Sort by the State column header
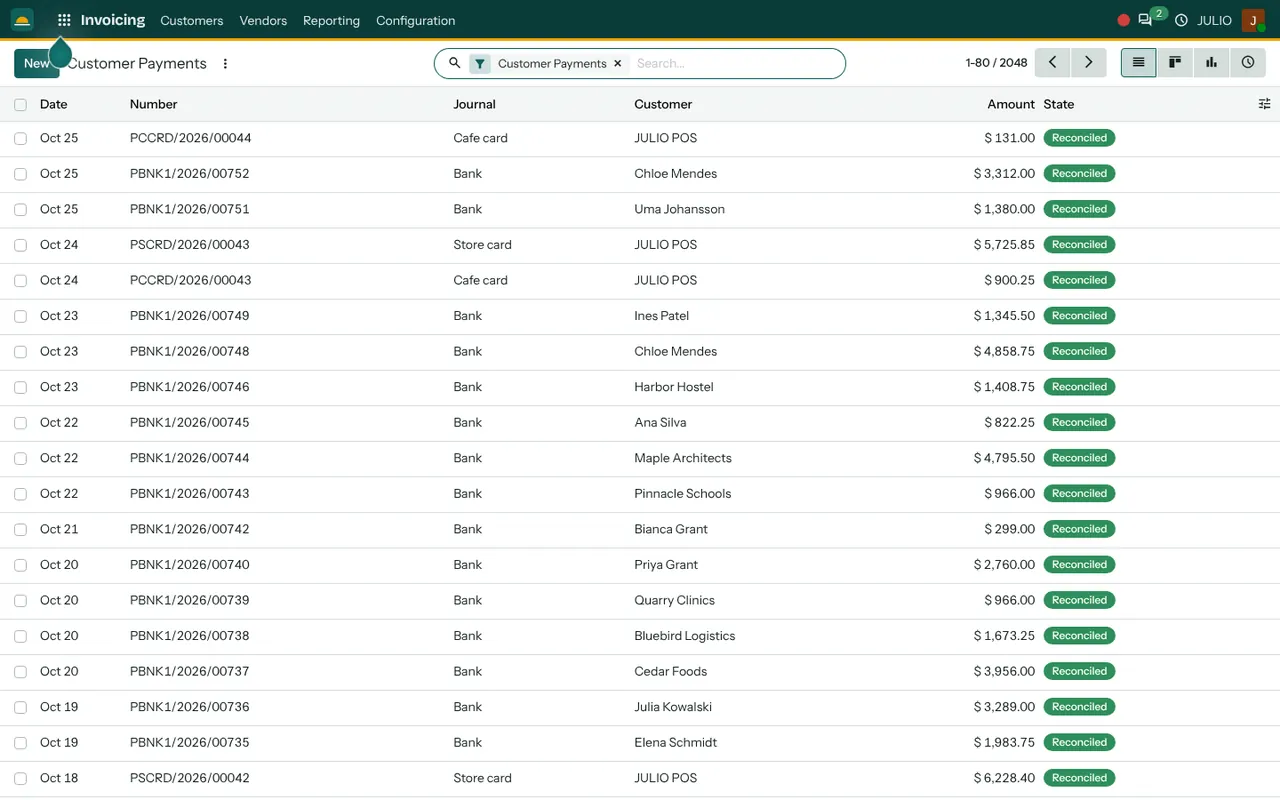The height and width of the screenshot is (800, 1280). (1059, 104)
